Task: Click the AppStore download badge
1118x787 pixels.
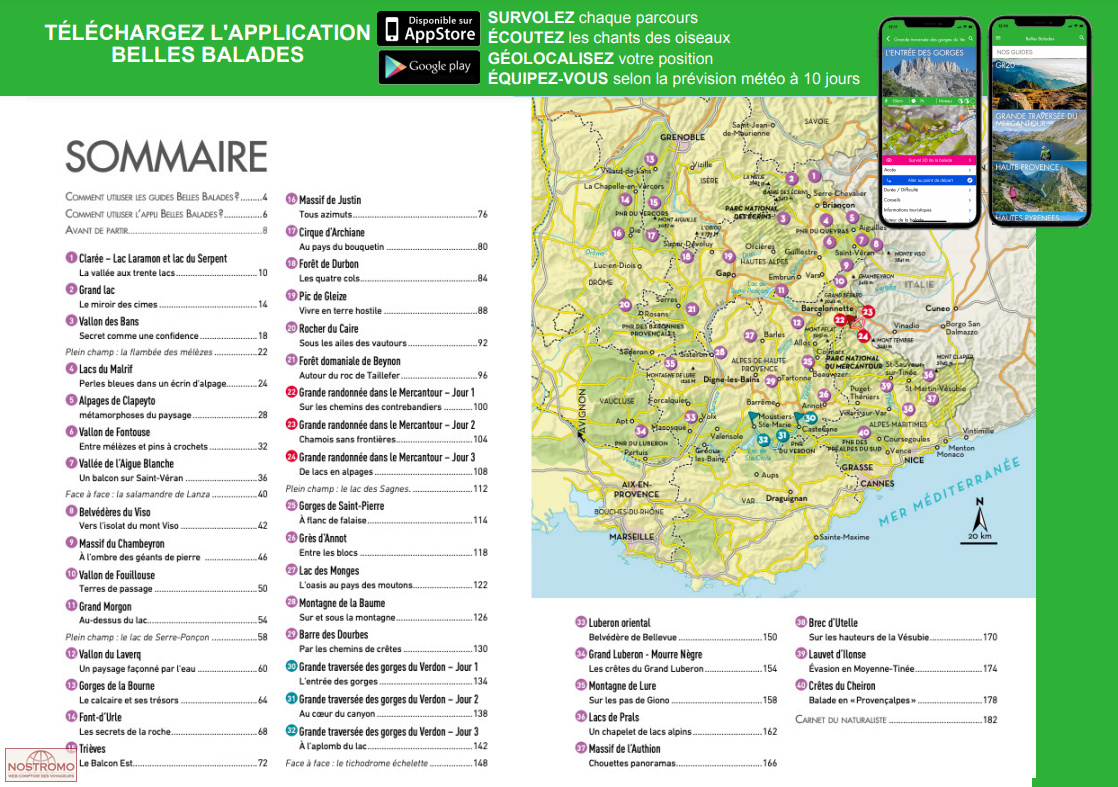Action: 429,29
